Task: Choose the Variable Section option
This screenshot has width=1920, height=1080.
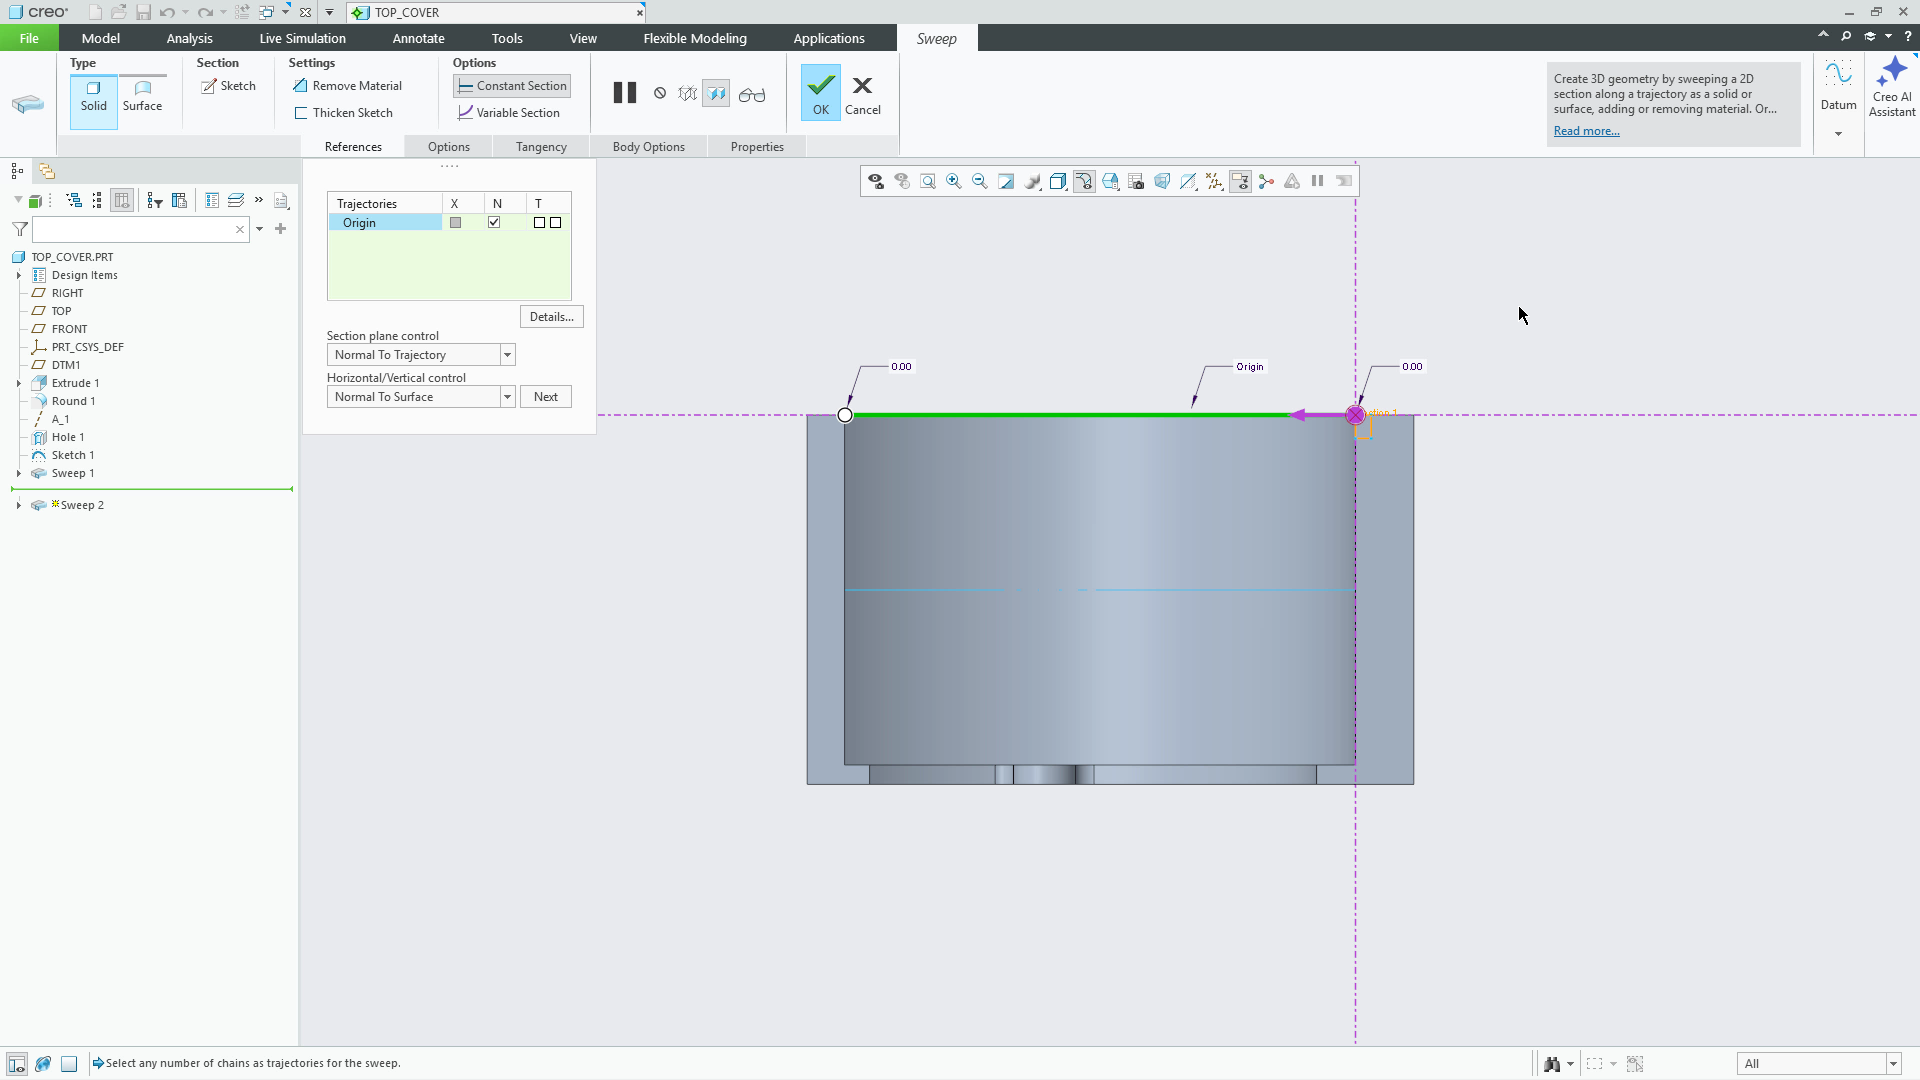Action: tap(509, 113)
